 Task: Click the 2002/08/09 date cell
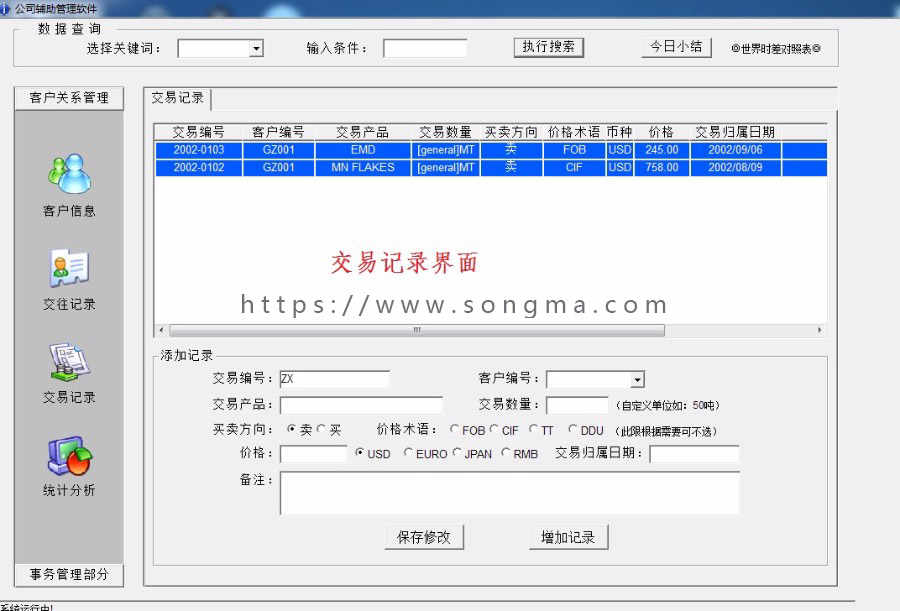(x=735, y=168)
